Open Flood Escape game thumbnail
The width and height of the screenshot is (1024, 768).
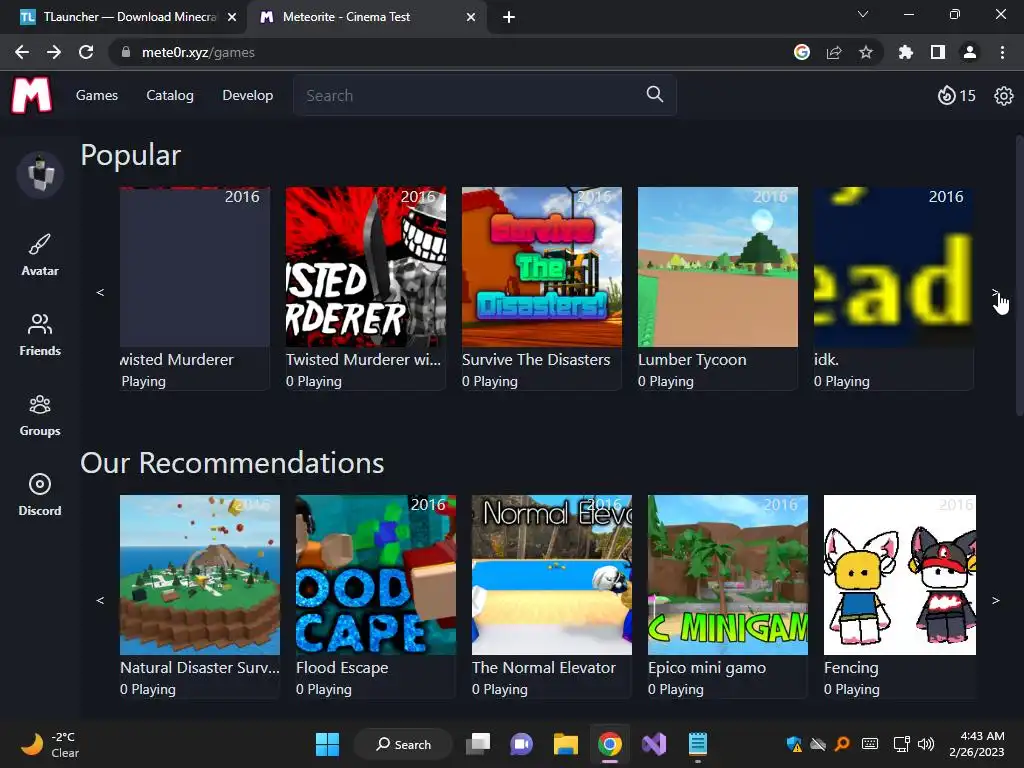coord(376,575)
